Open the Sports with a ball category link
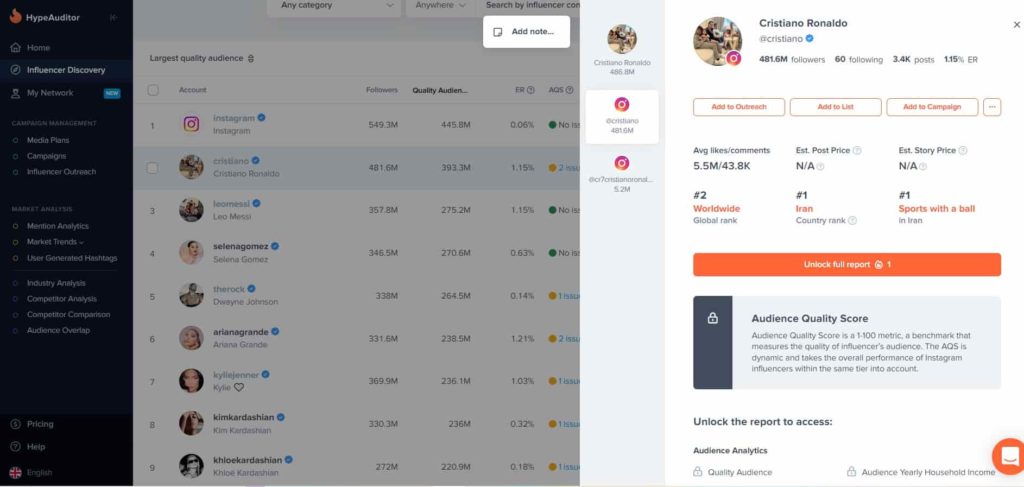This screenshot has width=1024, height=487. click(936, 209)
